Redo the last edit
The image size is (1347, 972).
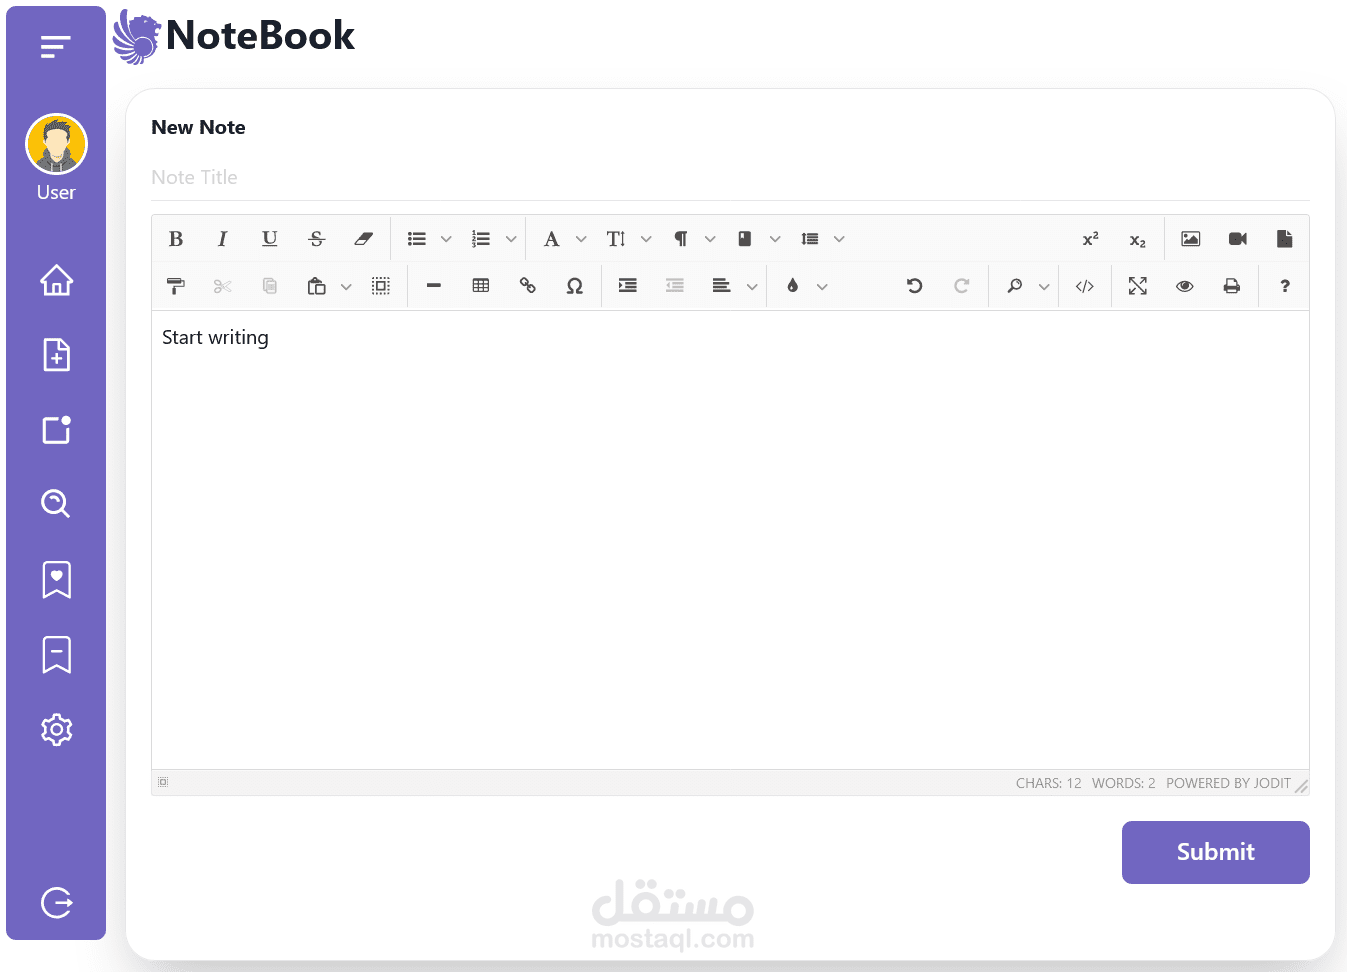tap(961, 286)
